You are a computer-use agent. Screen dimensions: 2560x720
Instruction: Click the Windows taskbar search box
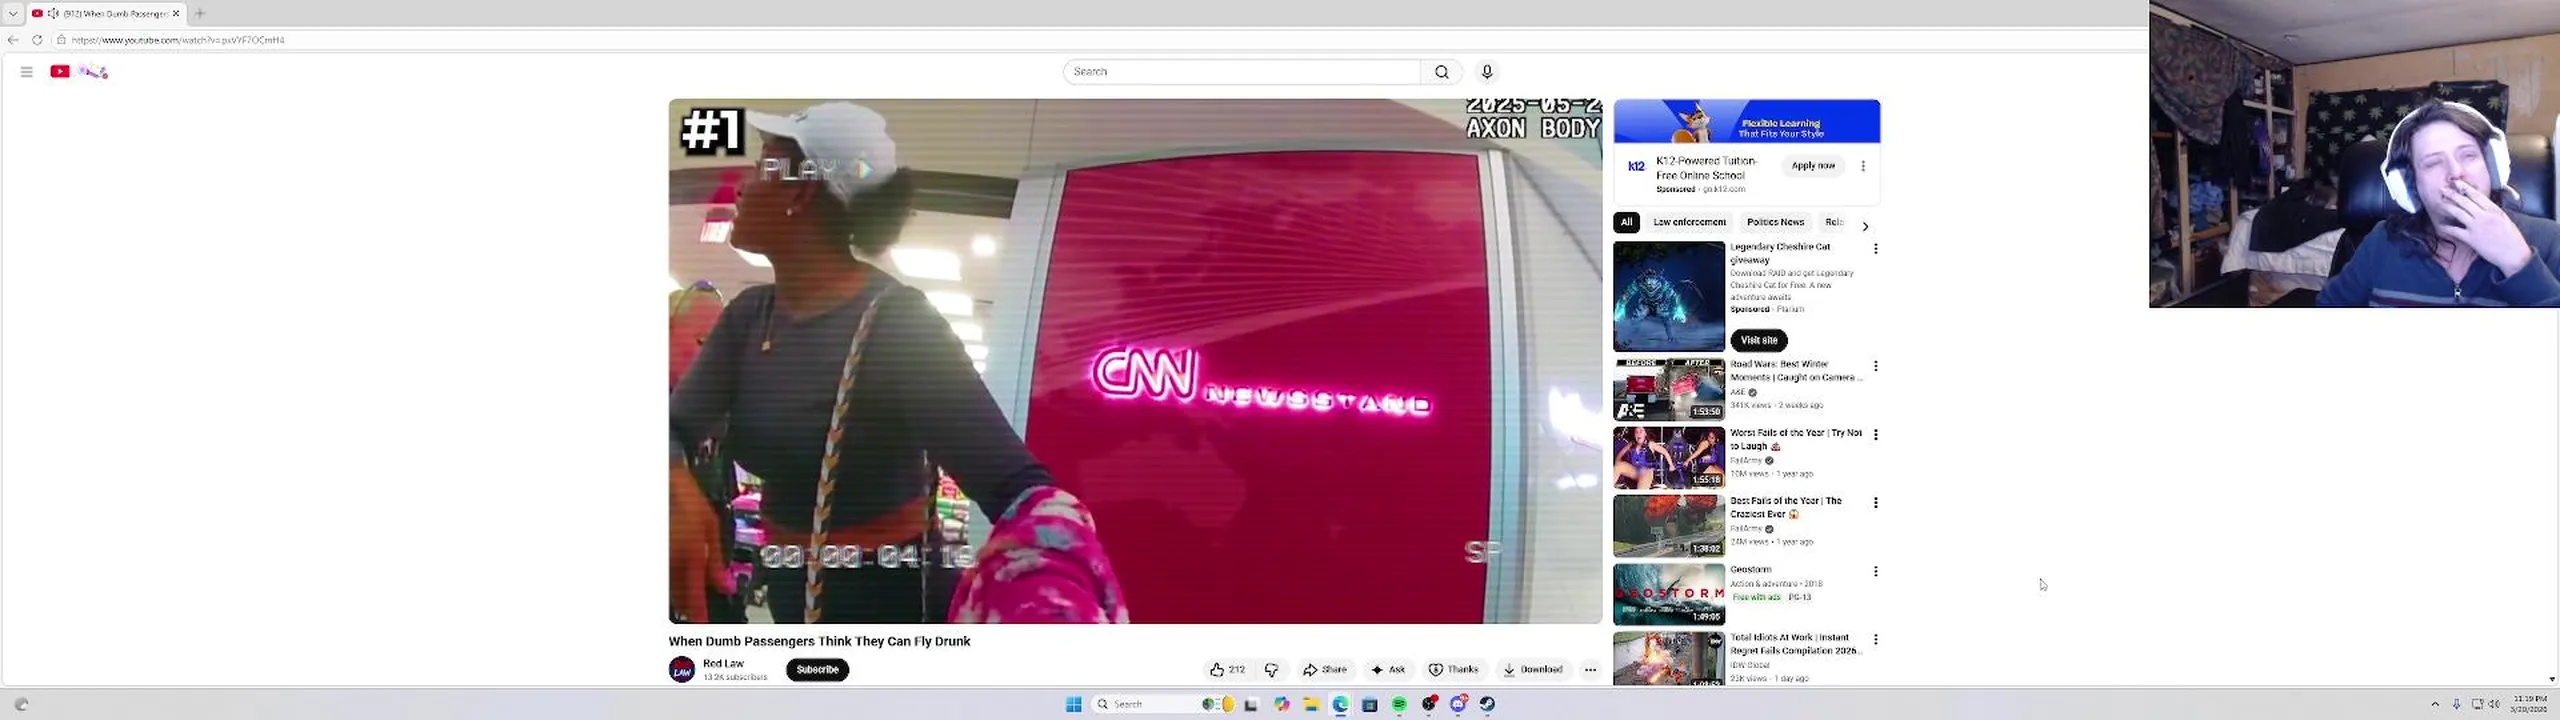1165,704
